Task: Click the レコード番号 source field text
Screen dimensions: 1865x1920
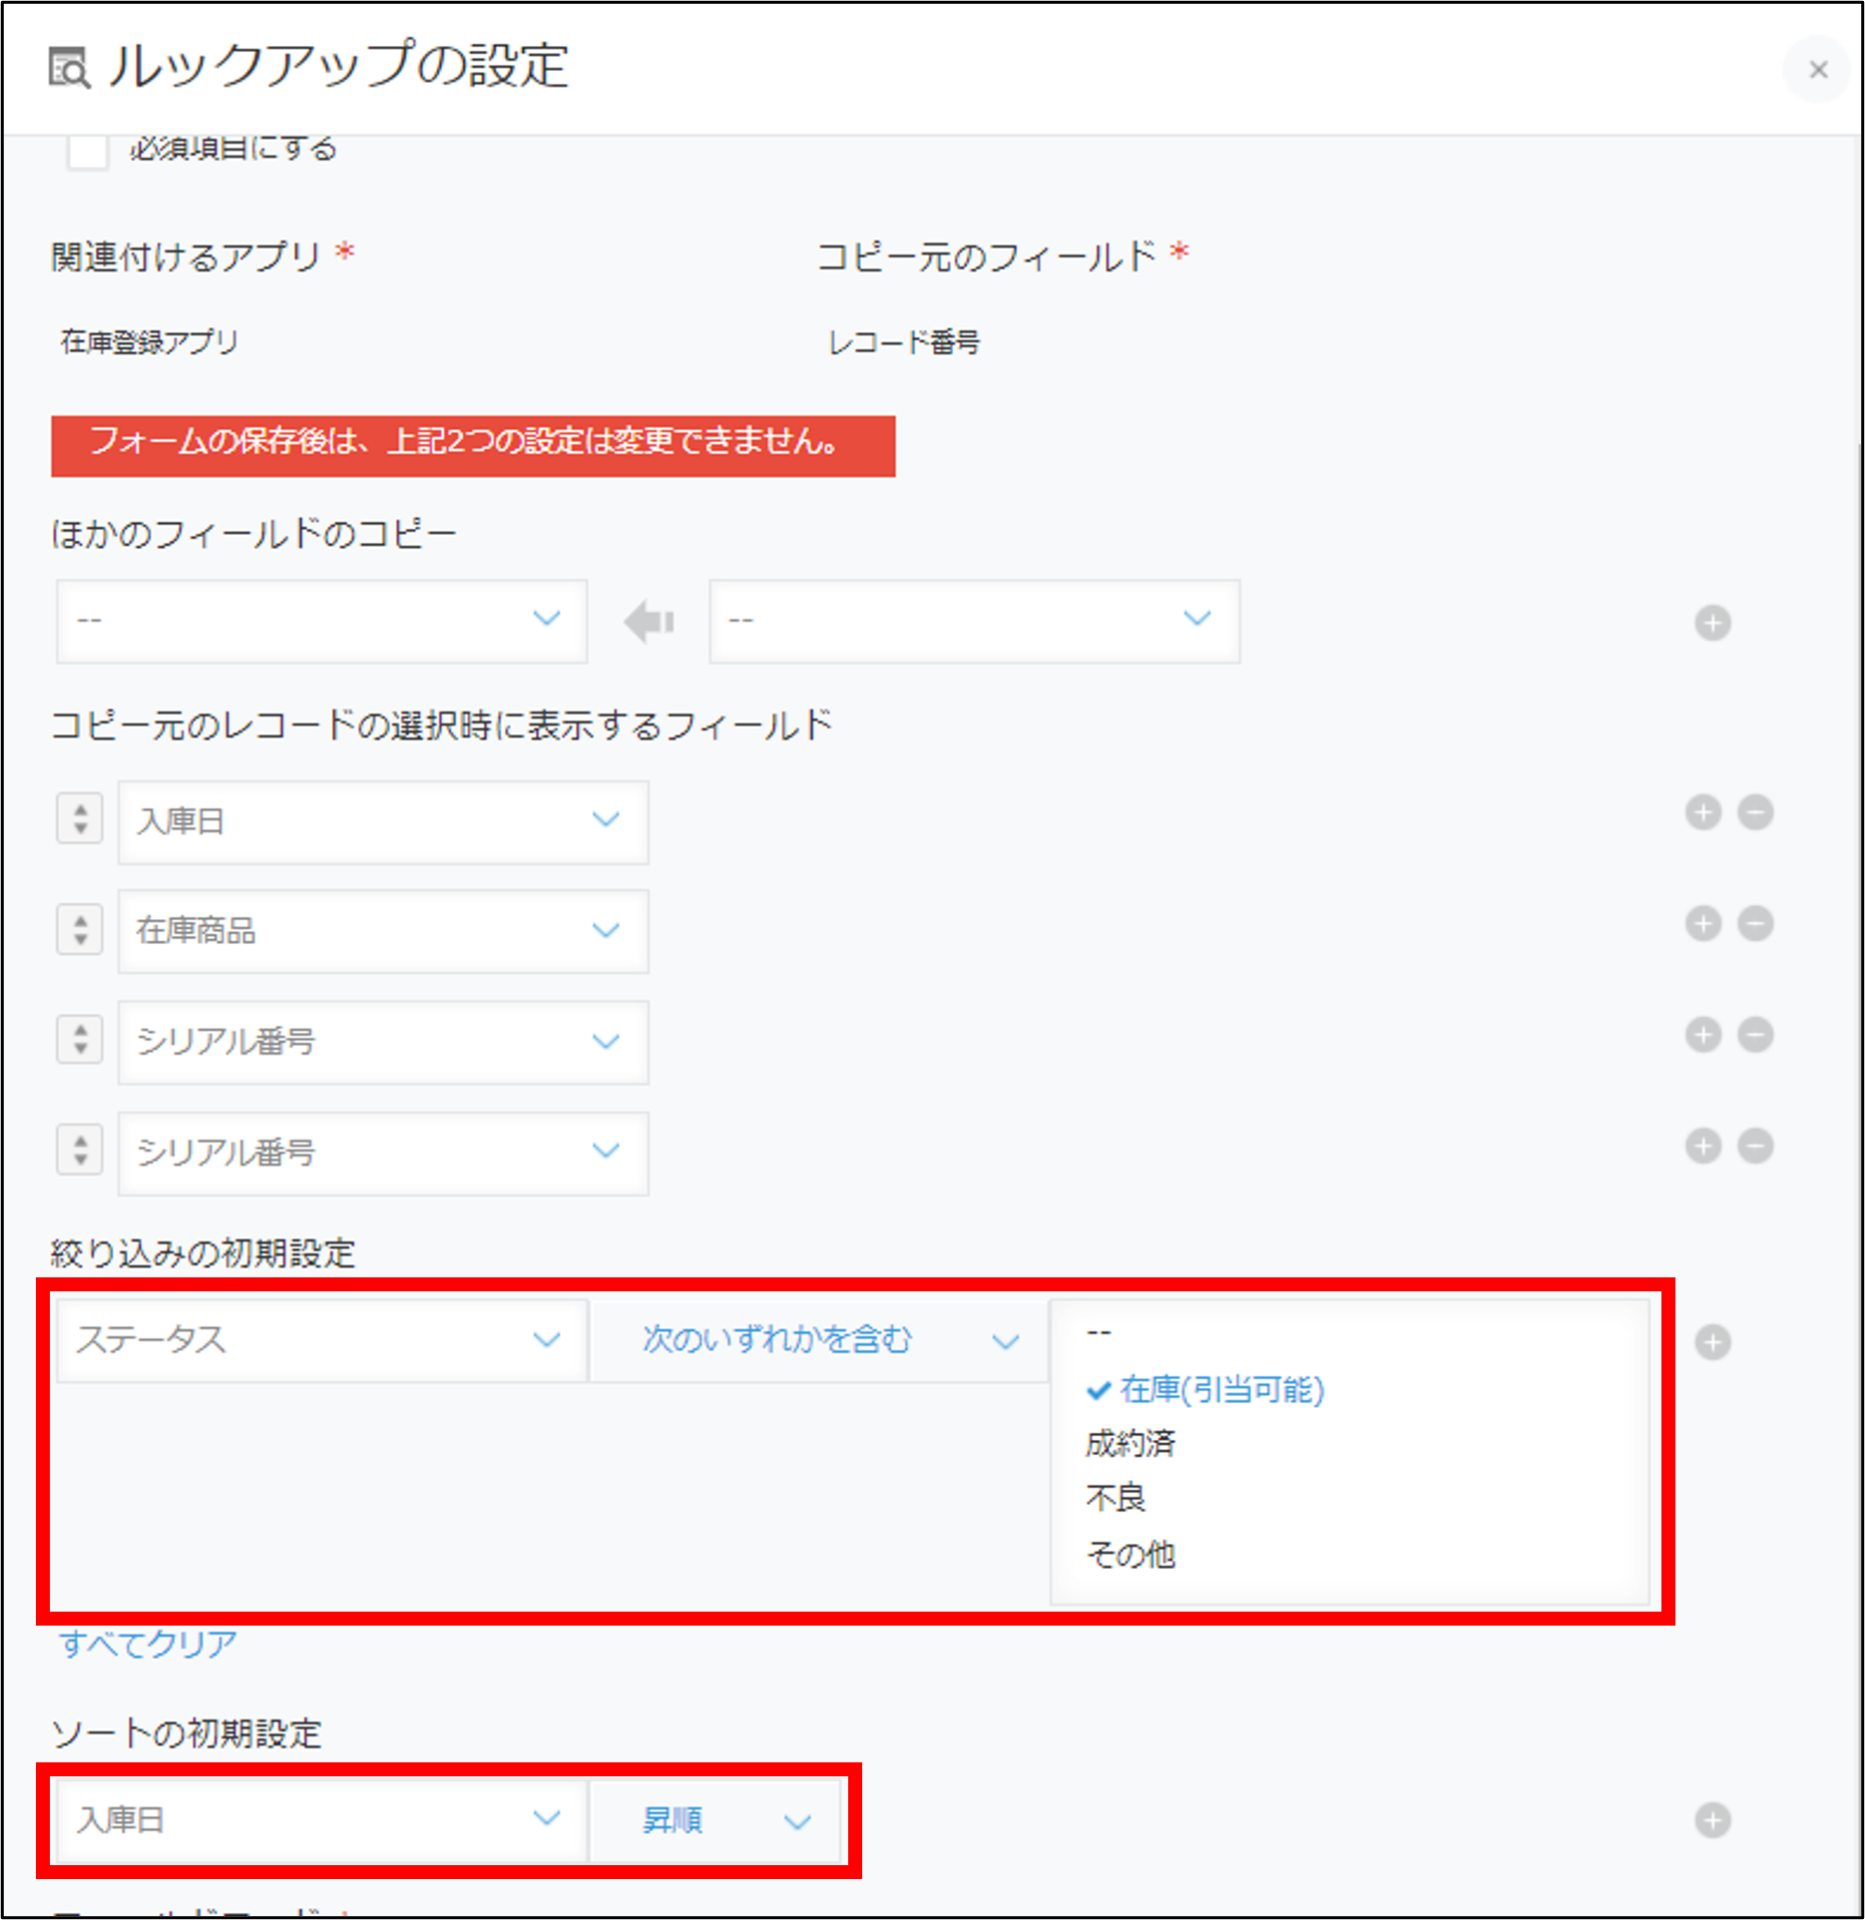Action: pos(904,342)
